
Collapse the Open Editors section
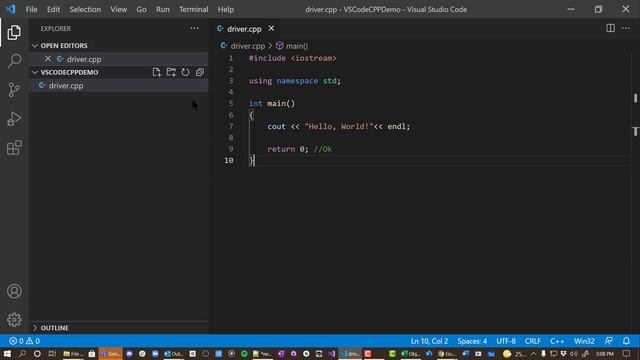pyautogui.click(x=35, y=46)
